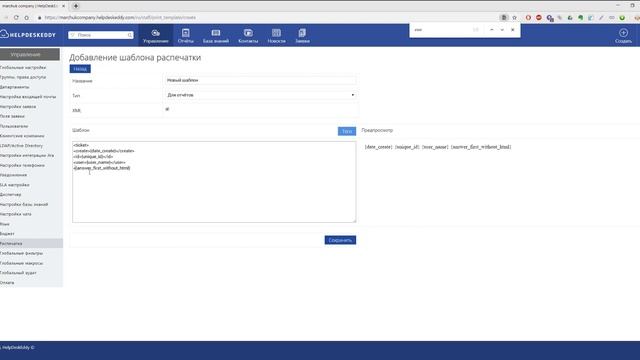Bookmark the page with the star icon
This screenshot has width=640, height=360.
[x=515, y=18]
